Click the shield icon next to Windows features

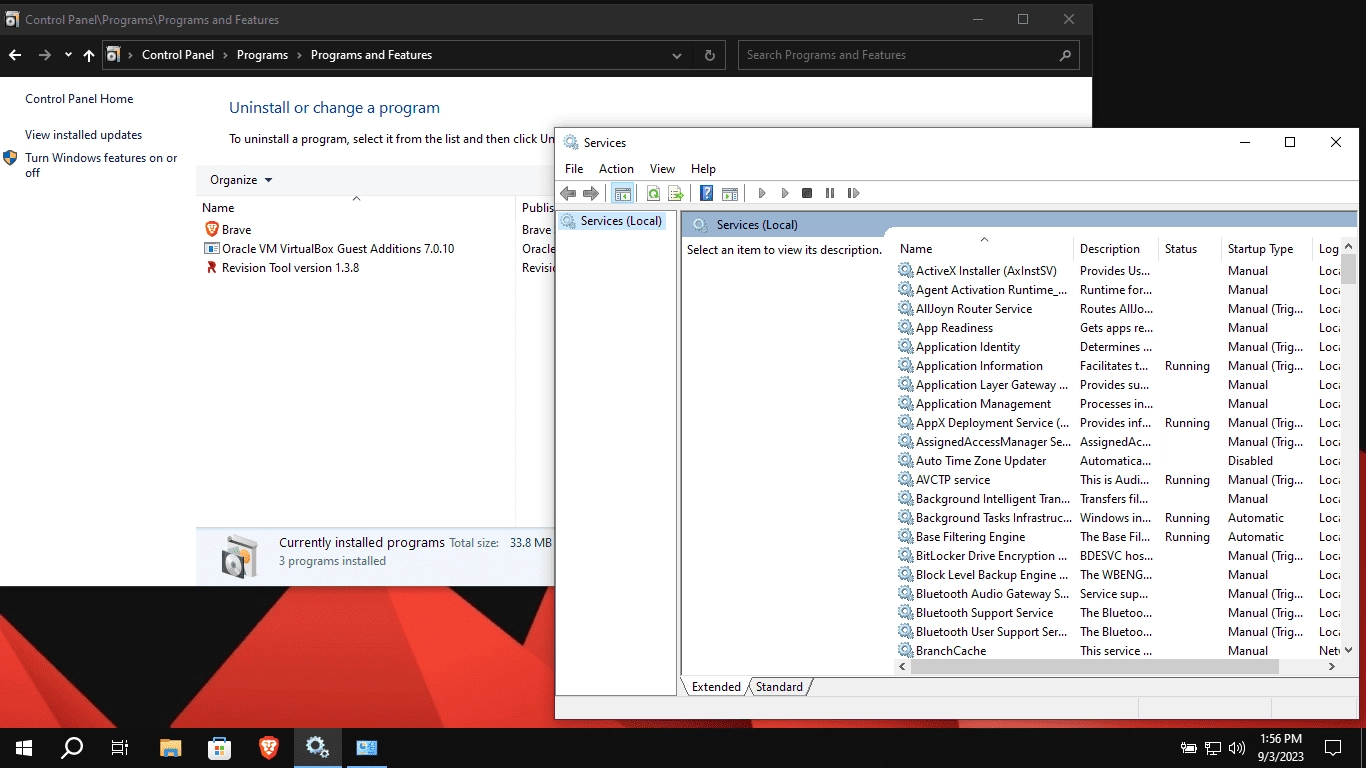tap(10, 158)
